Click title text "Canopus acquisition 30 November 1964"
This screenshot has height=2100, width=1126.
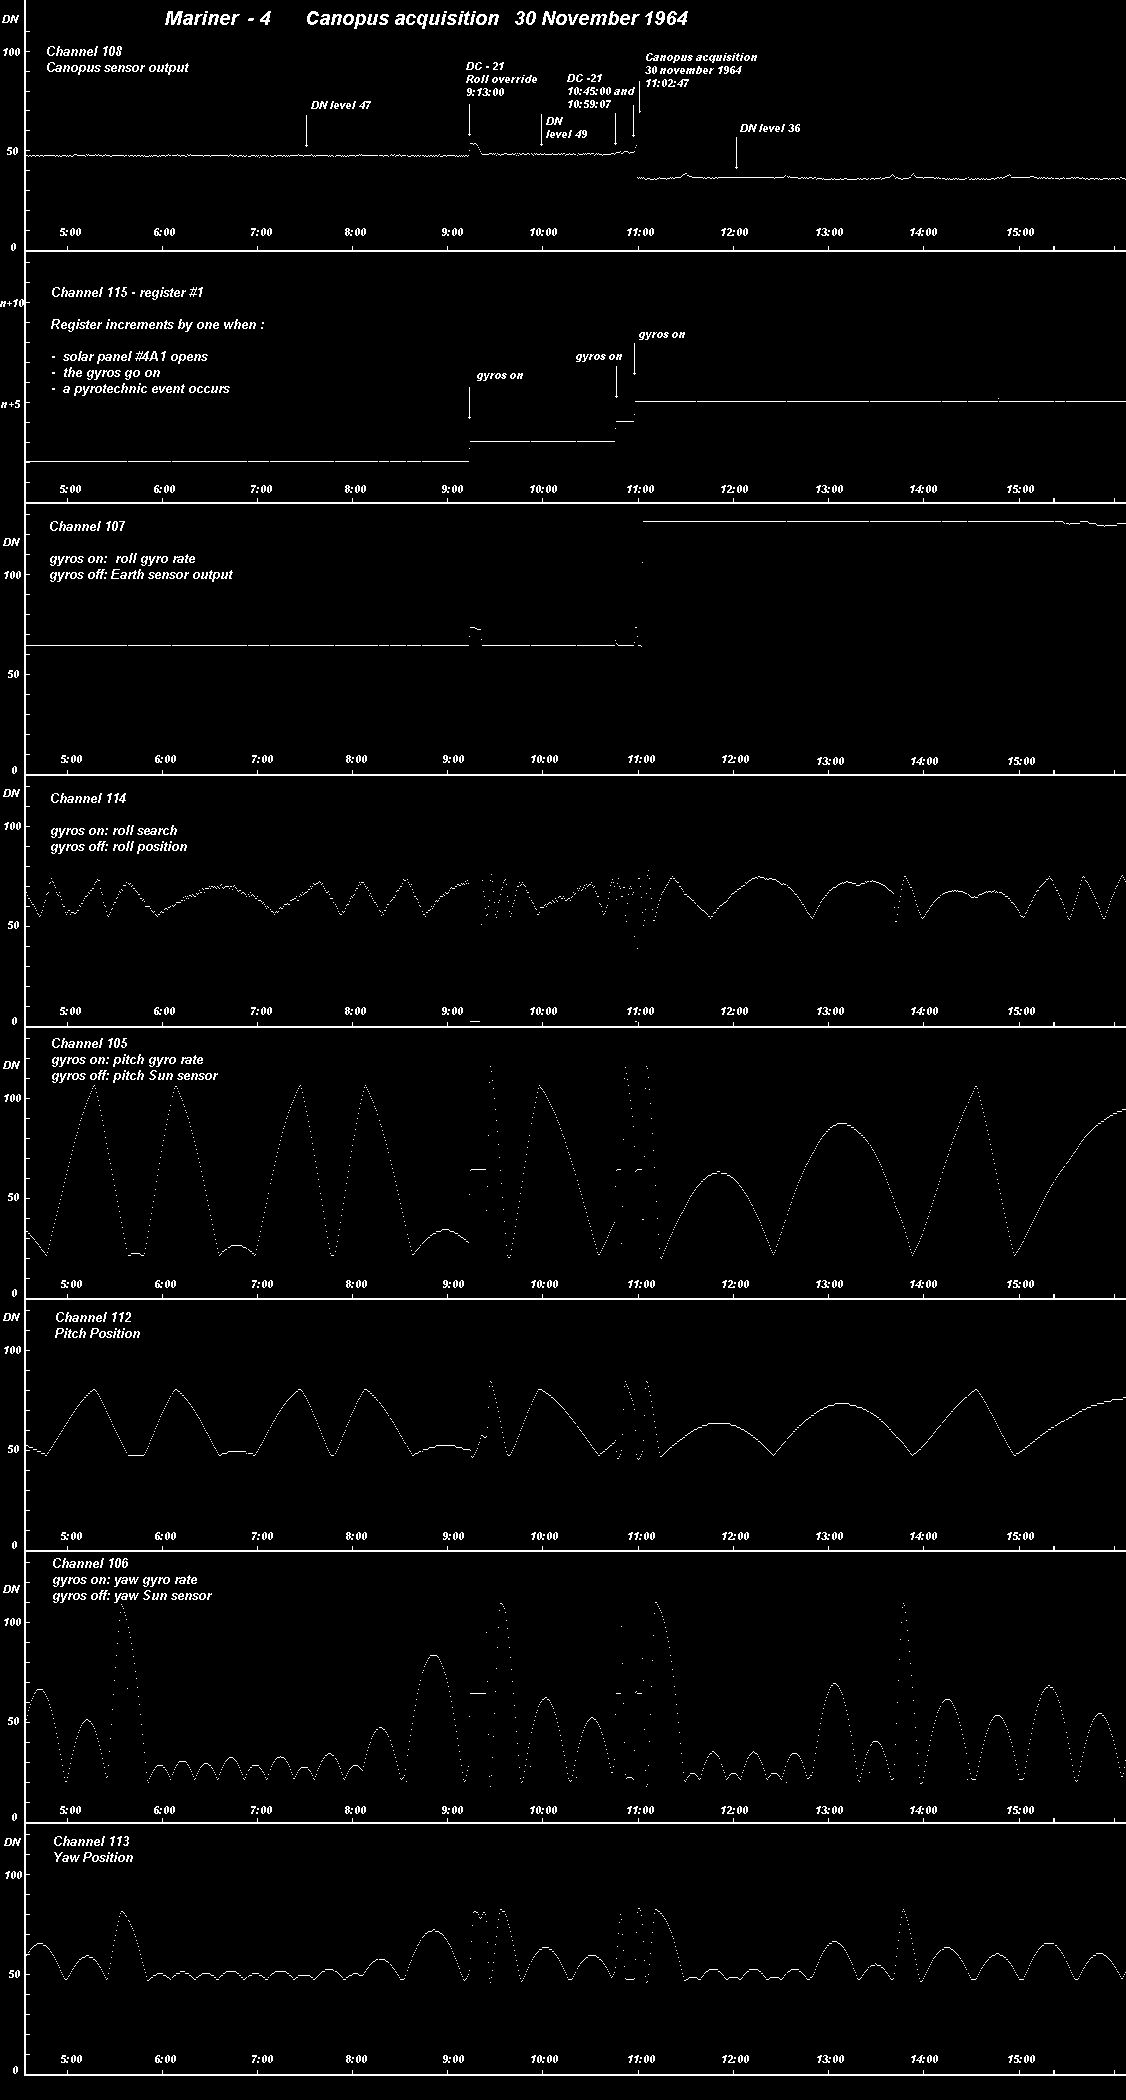pos(497,19)
